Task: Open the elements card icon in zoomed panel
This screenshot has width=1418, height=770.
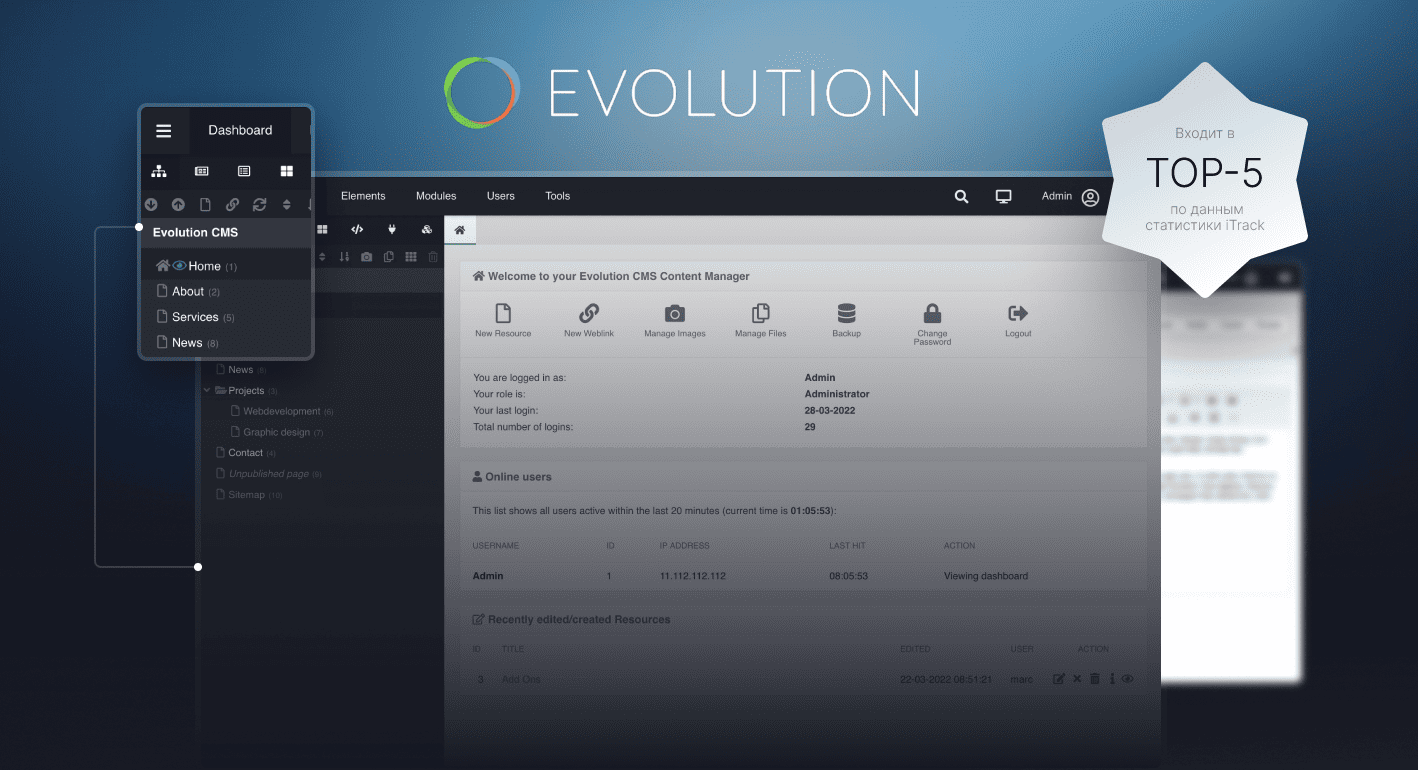Action: coord(202,171)
